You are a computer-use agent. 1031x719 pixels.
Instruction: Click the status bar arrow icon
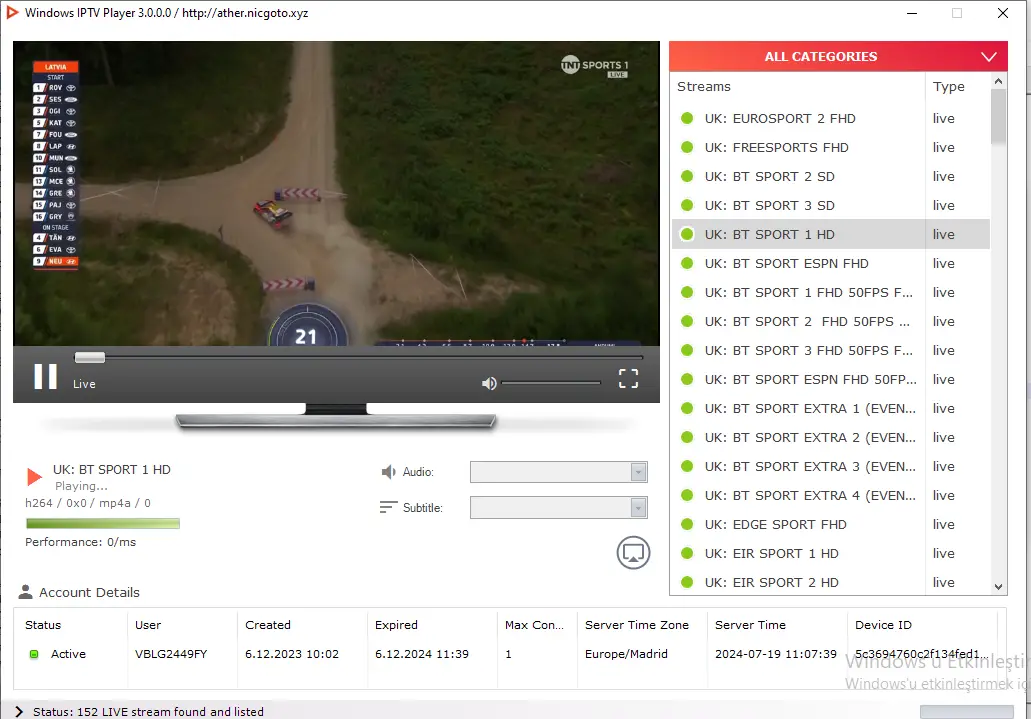pyautogui.click(x=18, y=711)
